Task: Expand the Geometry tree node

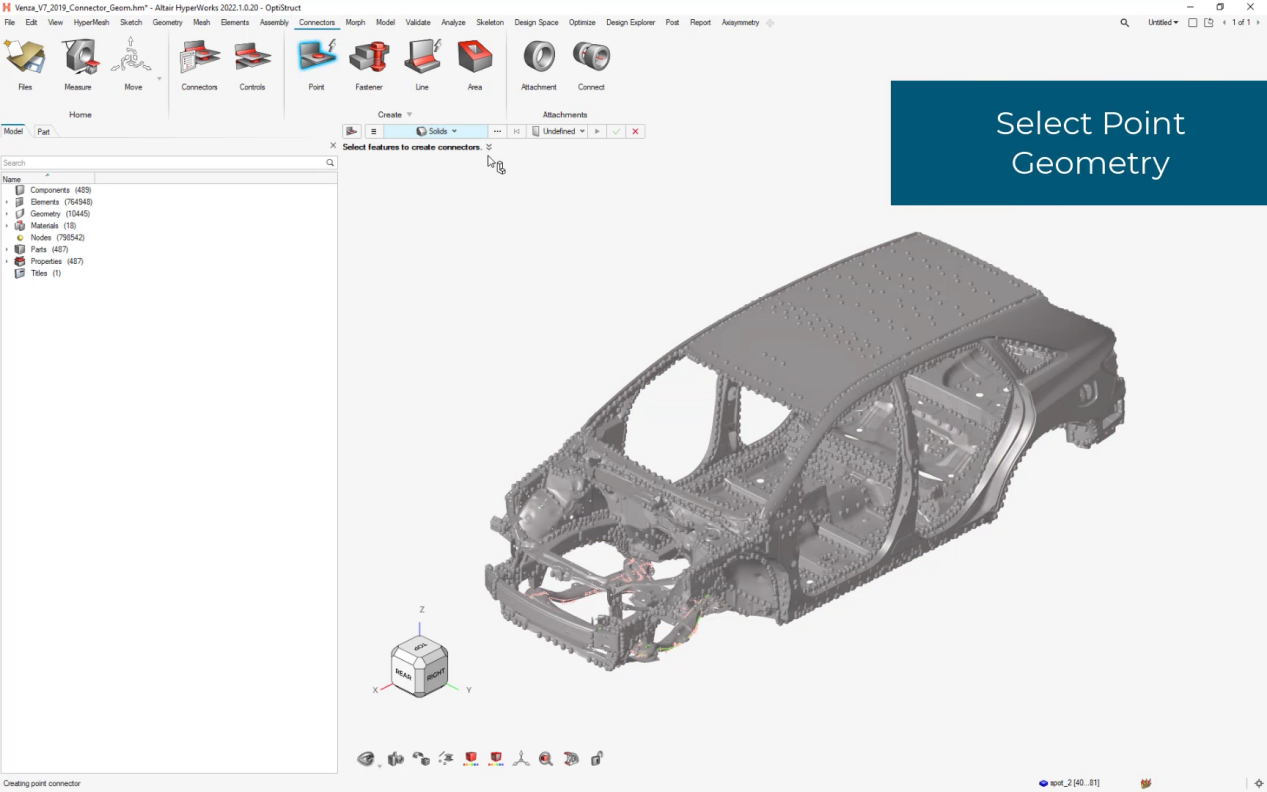Action: point(7,214)
